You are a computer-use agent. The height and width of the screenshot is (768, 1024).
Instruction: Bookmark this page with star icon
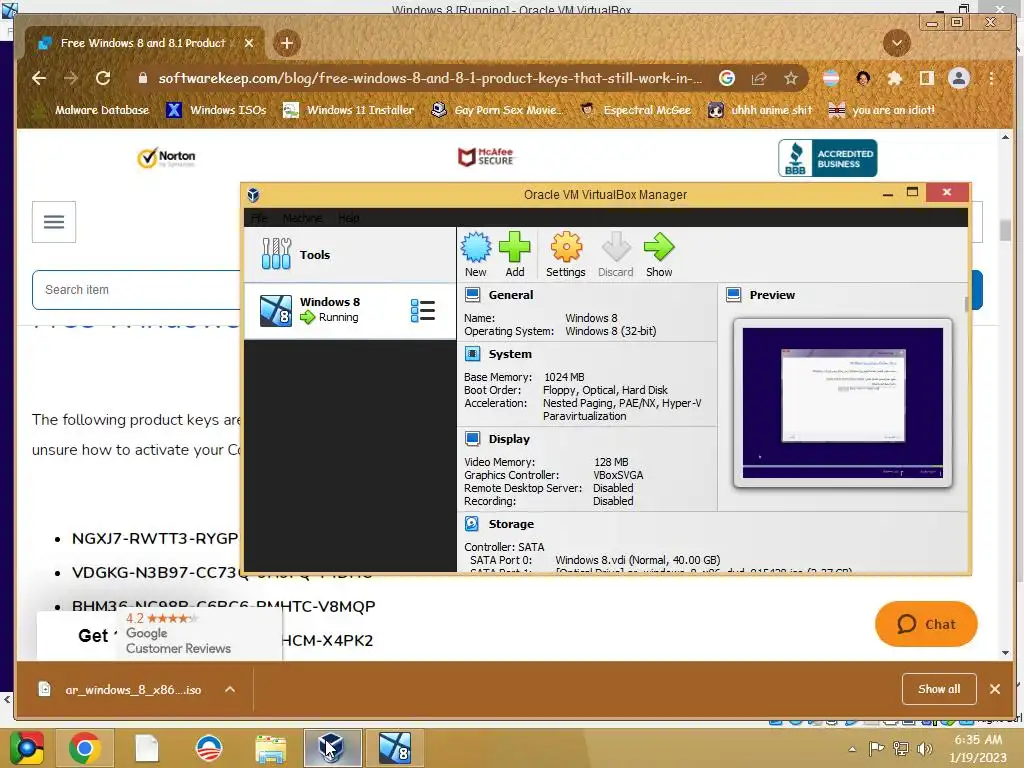point(791,78)
